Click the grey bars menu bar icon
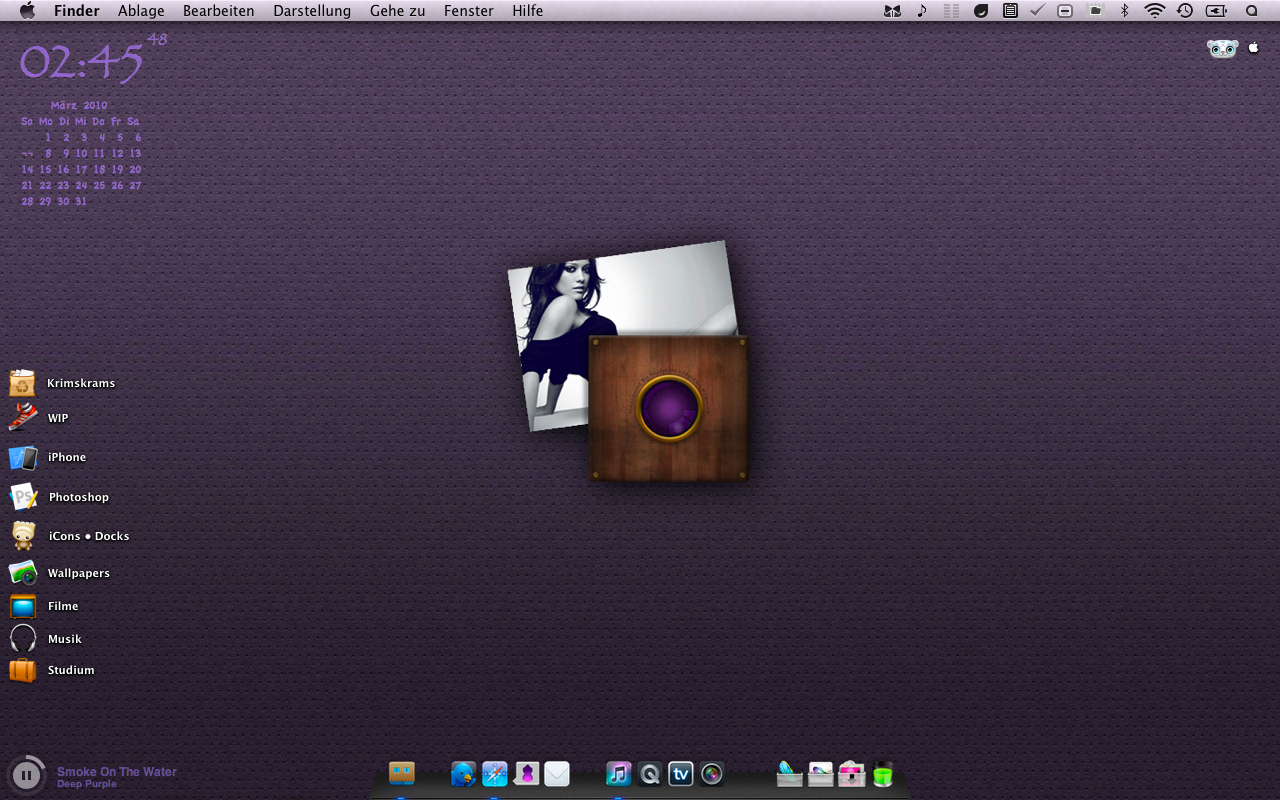The image size is (1280, 800). tap(951, 11)
